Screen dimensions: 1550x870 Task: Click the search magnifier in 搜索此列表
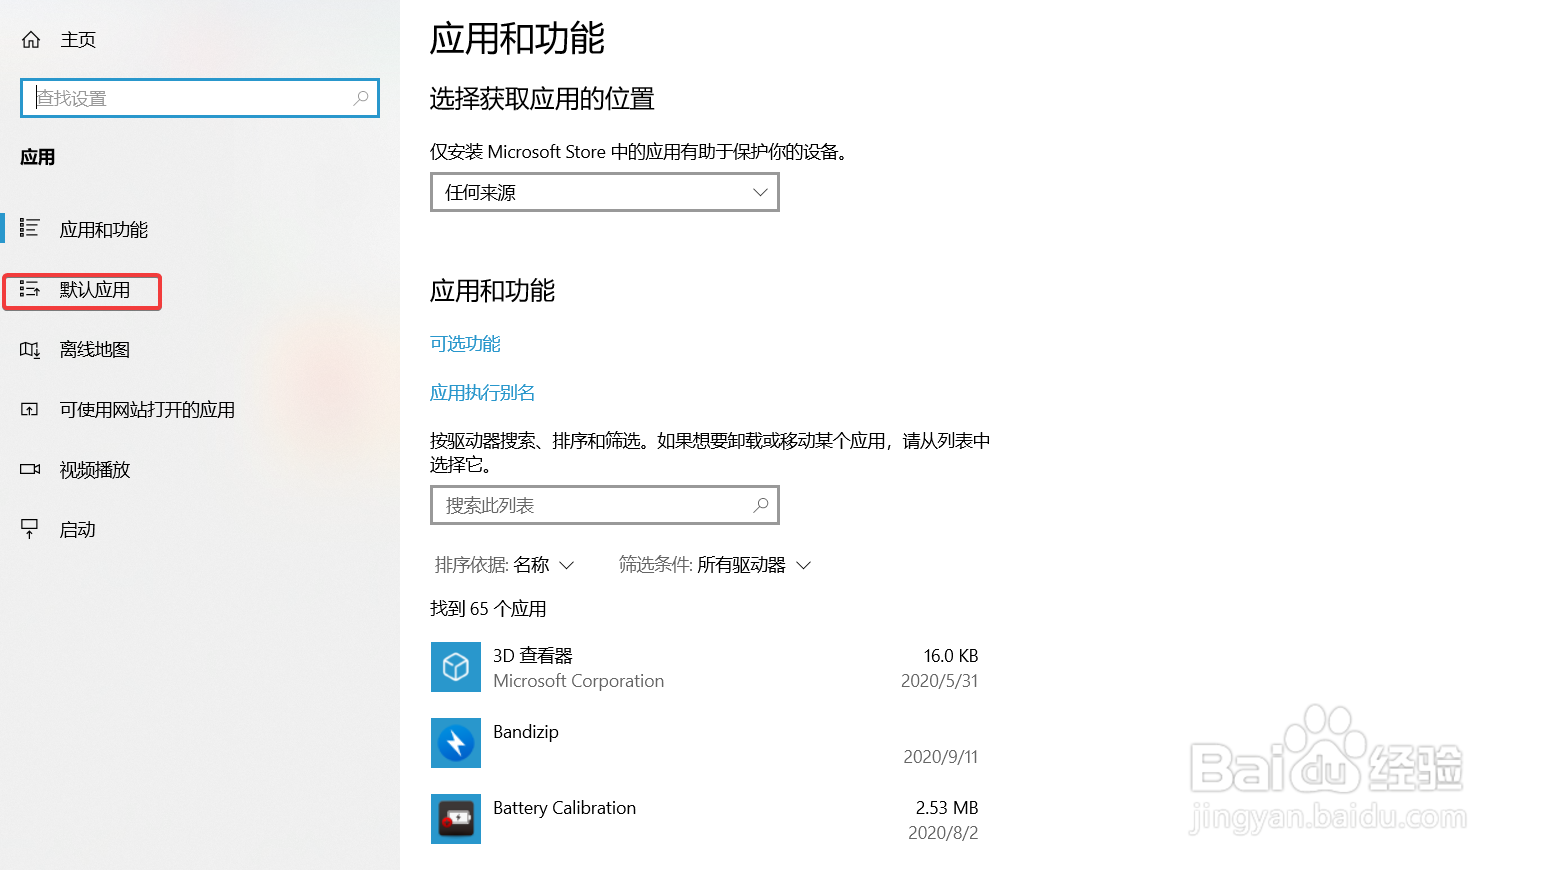coord(761,505)
